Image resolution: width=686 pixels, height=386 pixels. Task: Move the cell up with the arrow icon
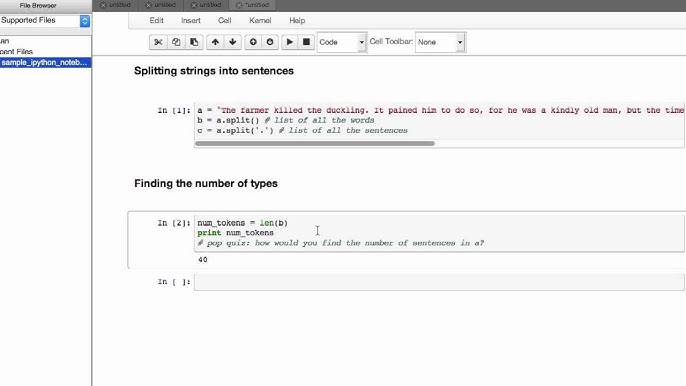tap(215, 42)
